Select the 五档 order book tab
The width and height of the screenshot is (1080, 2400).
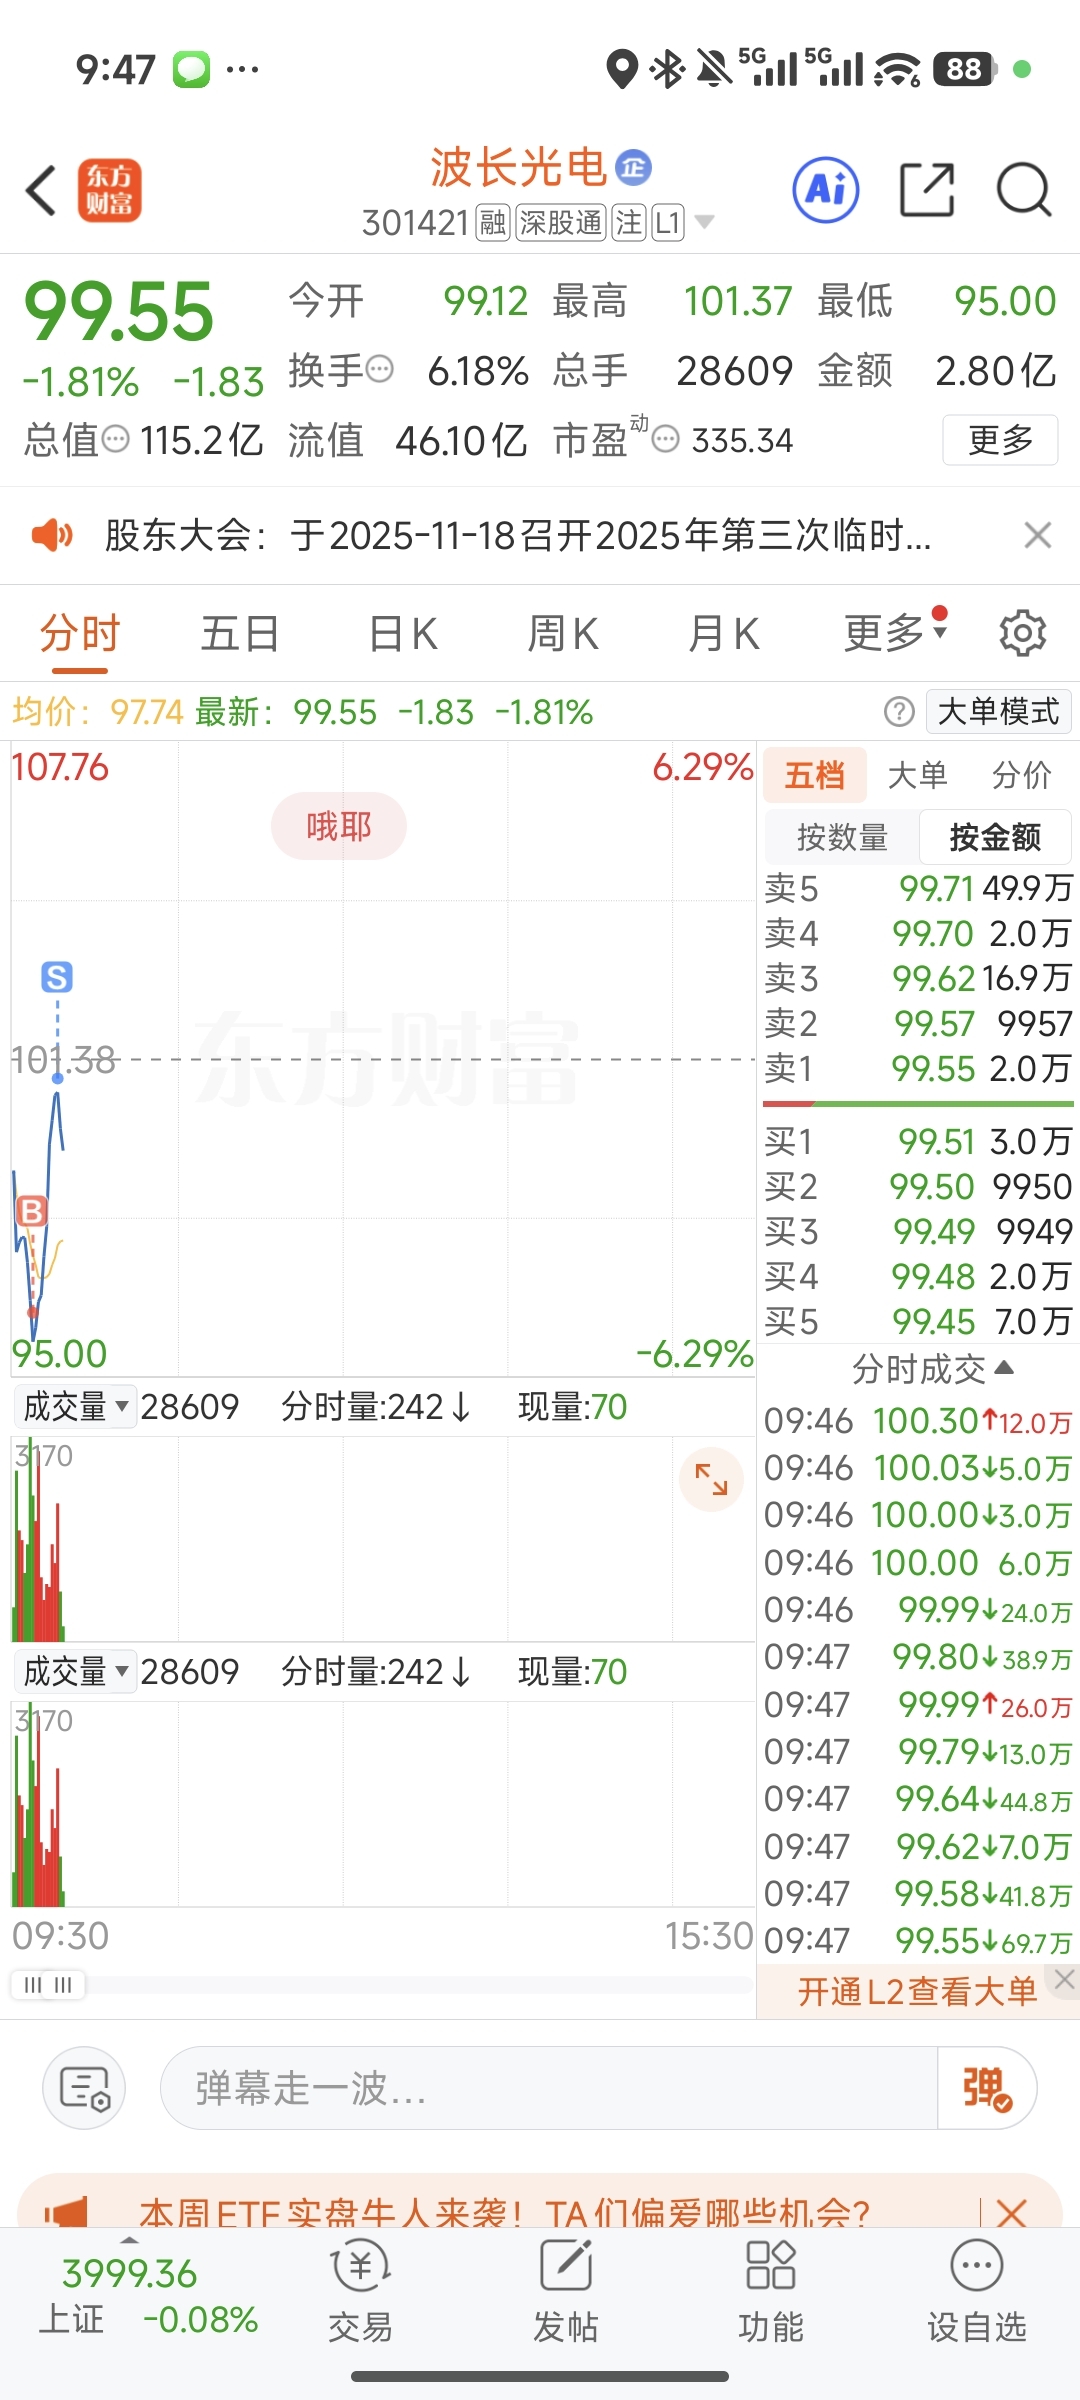[815, 775]
